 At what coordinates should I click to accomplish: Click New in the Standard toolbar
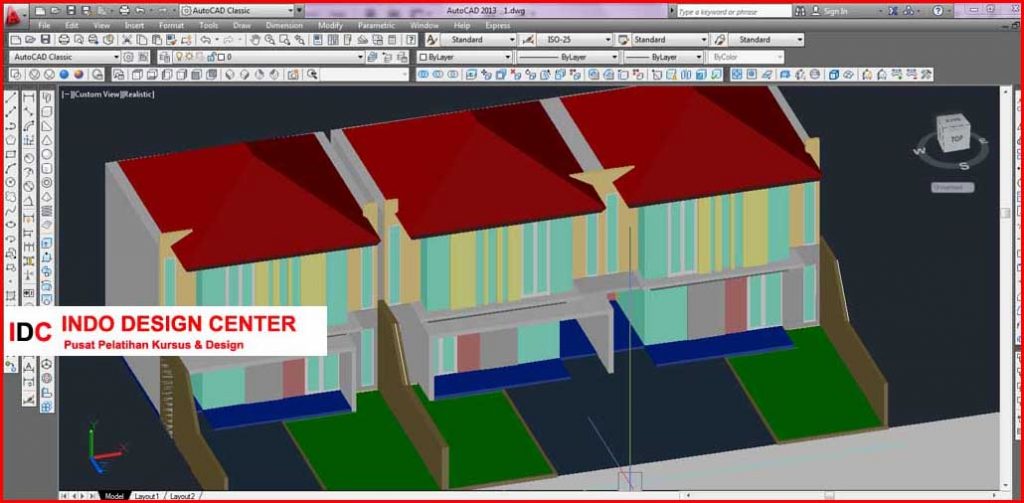click(14, 40)
